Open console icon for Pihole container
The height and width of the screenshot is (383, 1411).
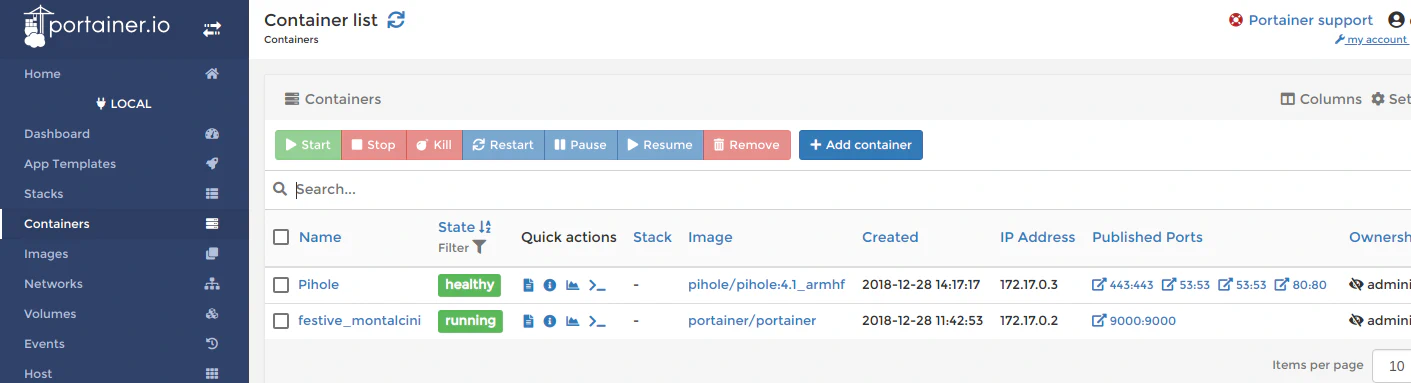(597, 285)
